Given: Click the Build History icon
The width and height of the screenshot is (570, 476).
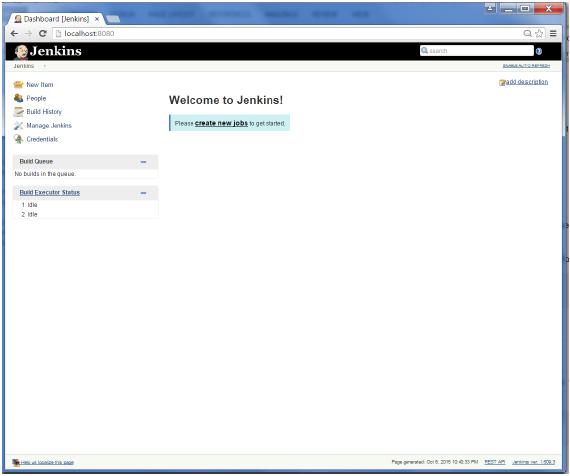Looking at the screenshot, I should coord(18,112).
